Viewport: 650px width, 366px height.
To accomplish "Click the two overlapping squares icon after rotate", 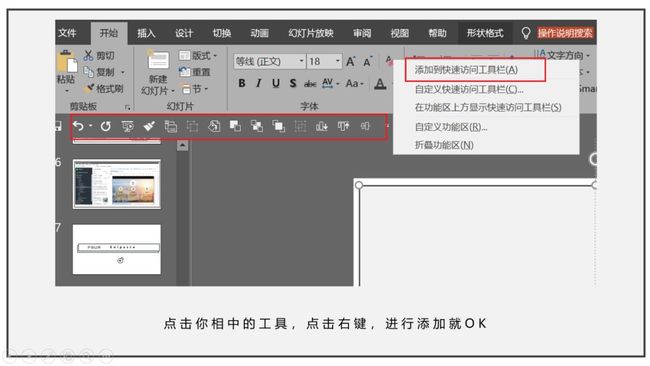I will point(235,126).
